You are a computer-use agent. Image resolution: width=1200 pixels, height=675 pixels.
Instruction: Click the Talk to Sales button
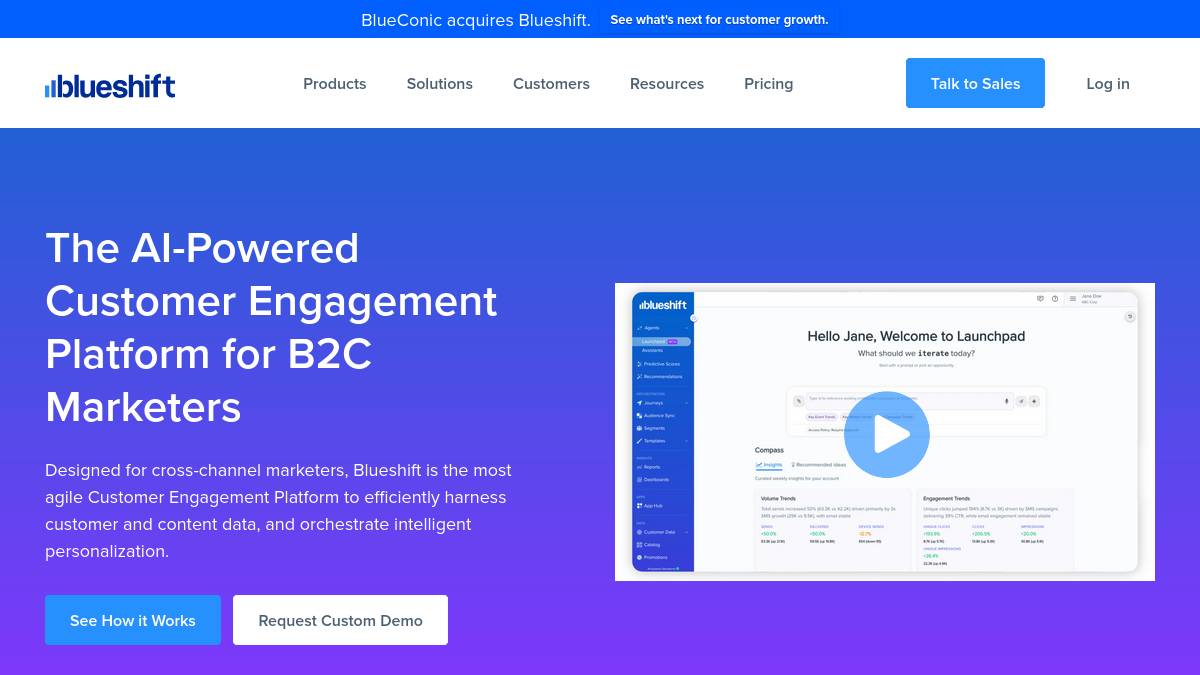(975, 83)
